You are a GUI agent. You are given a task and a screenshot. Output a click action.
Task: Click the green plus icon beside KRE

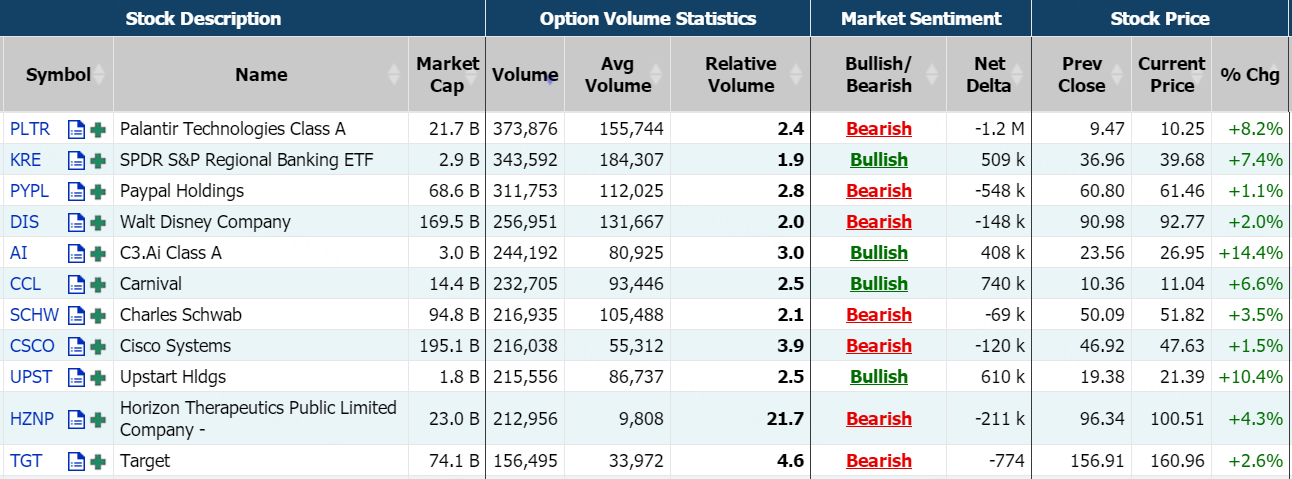[98, 160]
